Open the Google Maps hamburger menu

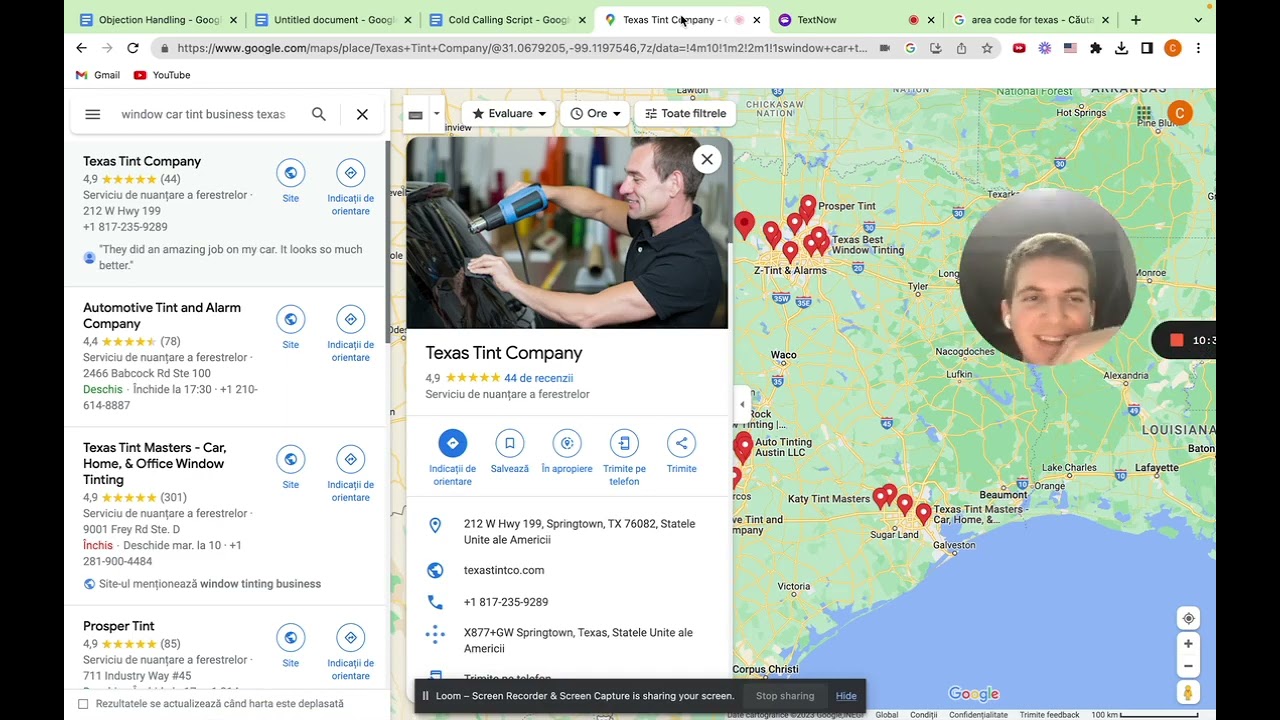(x=93, y=114)
